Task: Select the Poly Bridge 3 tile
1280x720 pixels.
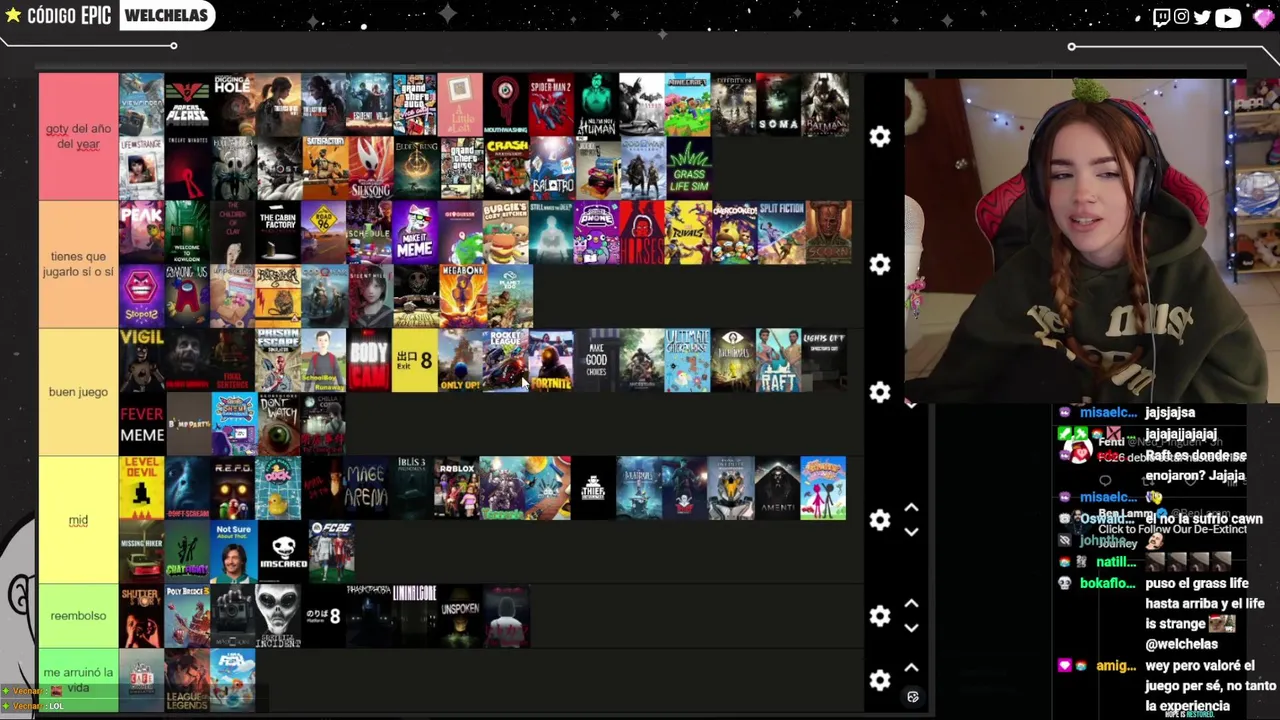Action: (x=187, y=616)
